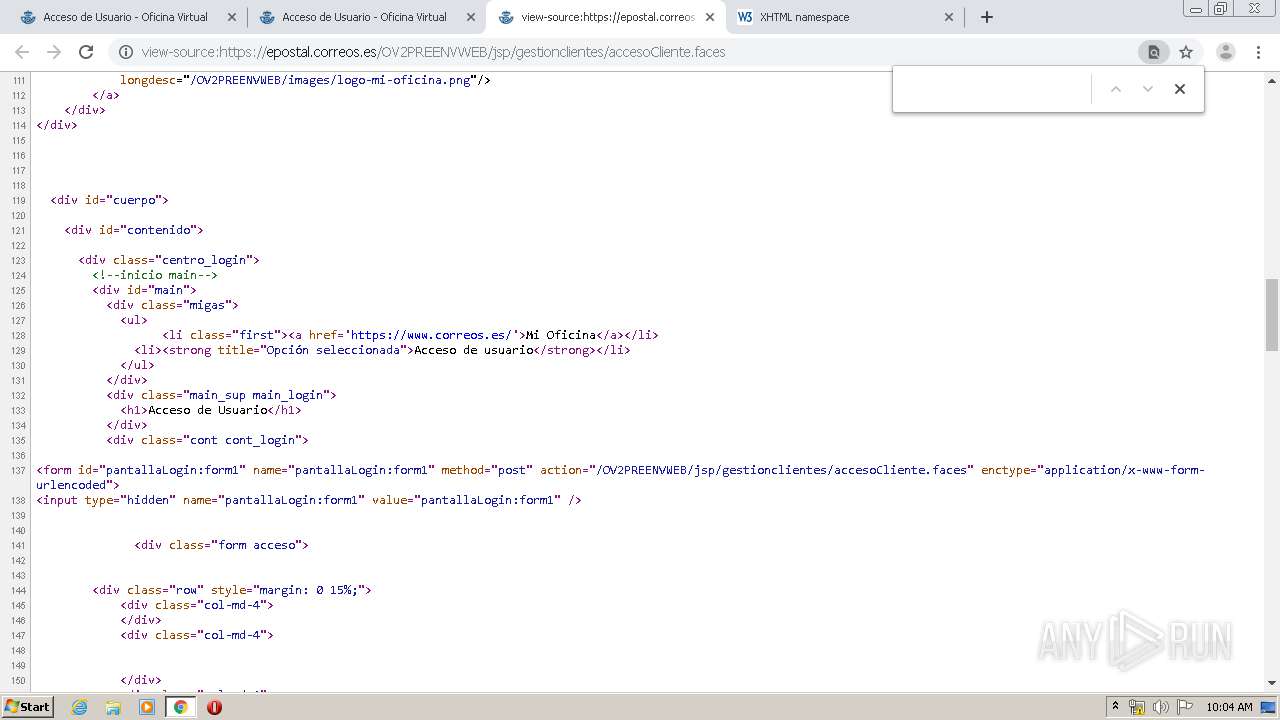Close the second Acceso de Usuario tab
Screen dimensions: 1280x720
pyautogui.click(x=471, y=17)
